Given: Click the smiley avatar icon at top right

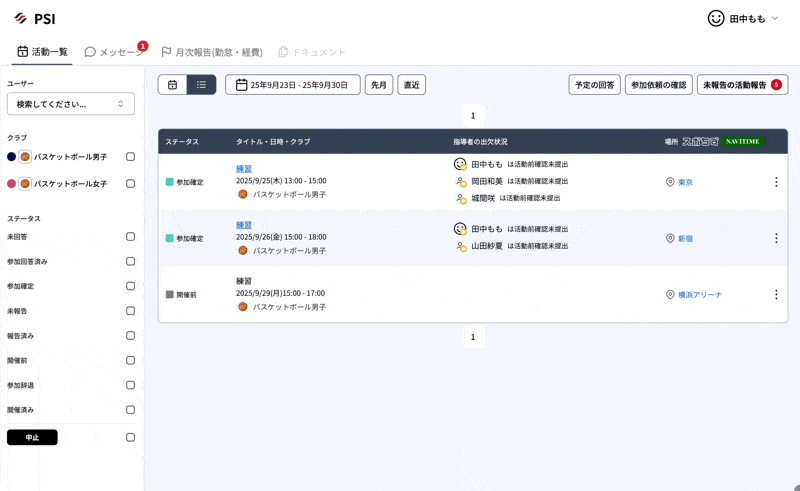Looking at the screenshot, I should tap(716, 18).
